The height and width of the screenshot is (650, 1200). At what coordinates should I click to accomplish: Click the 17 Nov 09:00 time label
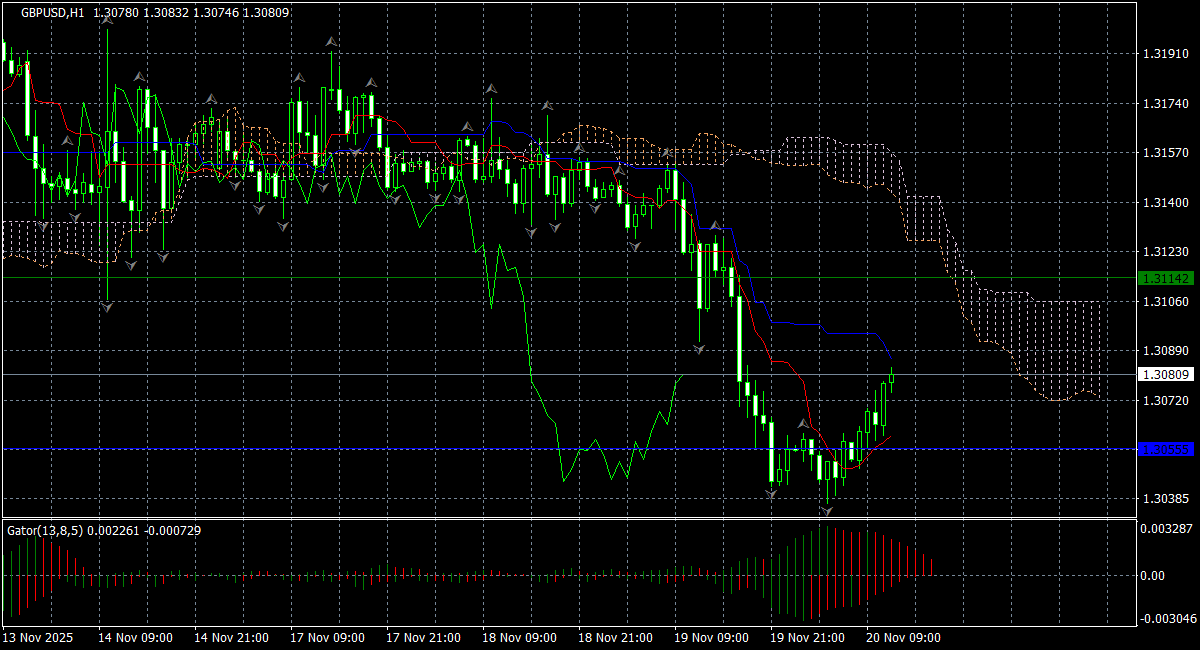(x=328, y=637)
